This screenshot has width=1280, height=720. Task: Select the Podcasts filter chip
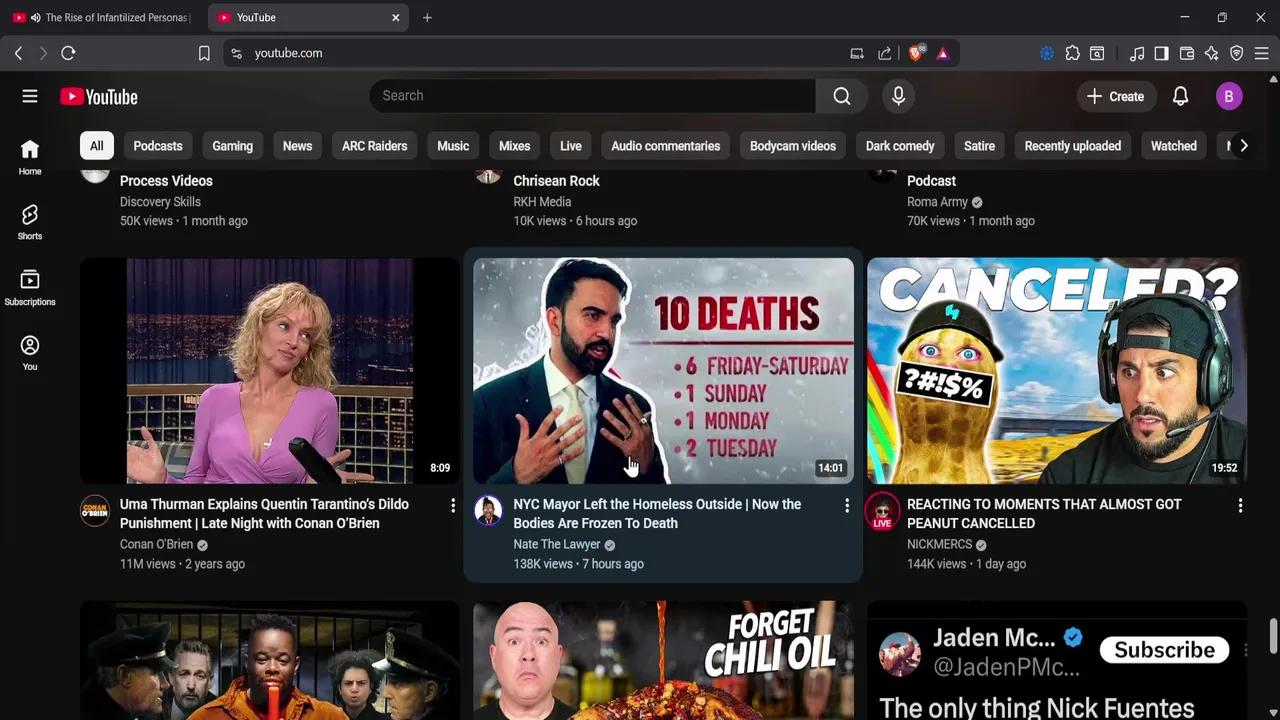pyautogui.click(x=158, y=146)
